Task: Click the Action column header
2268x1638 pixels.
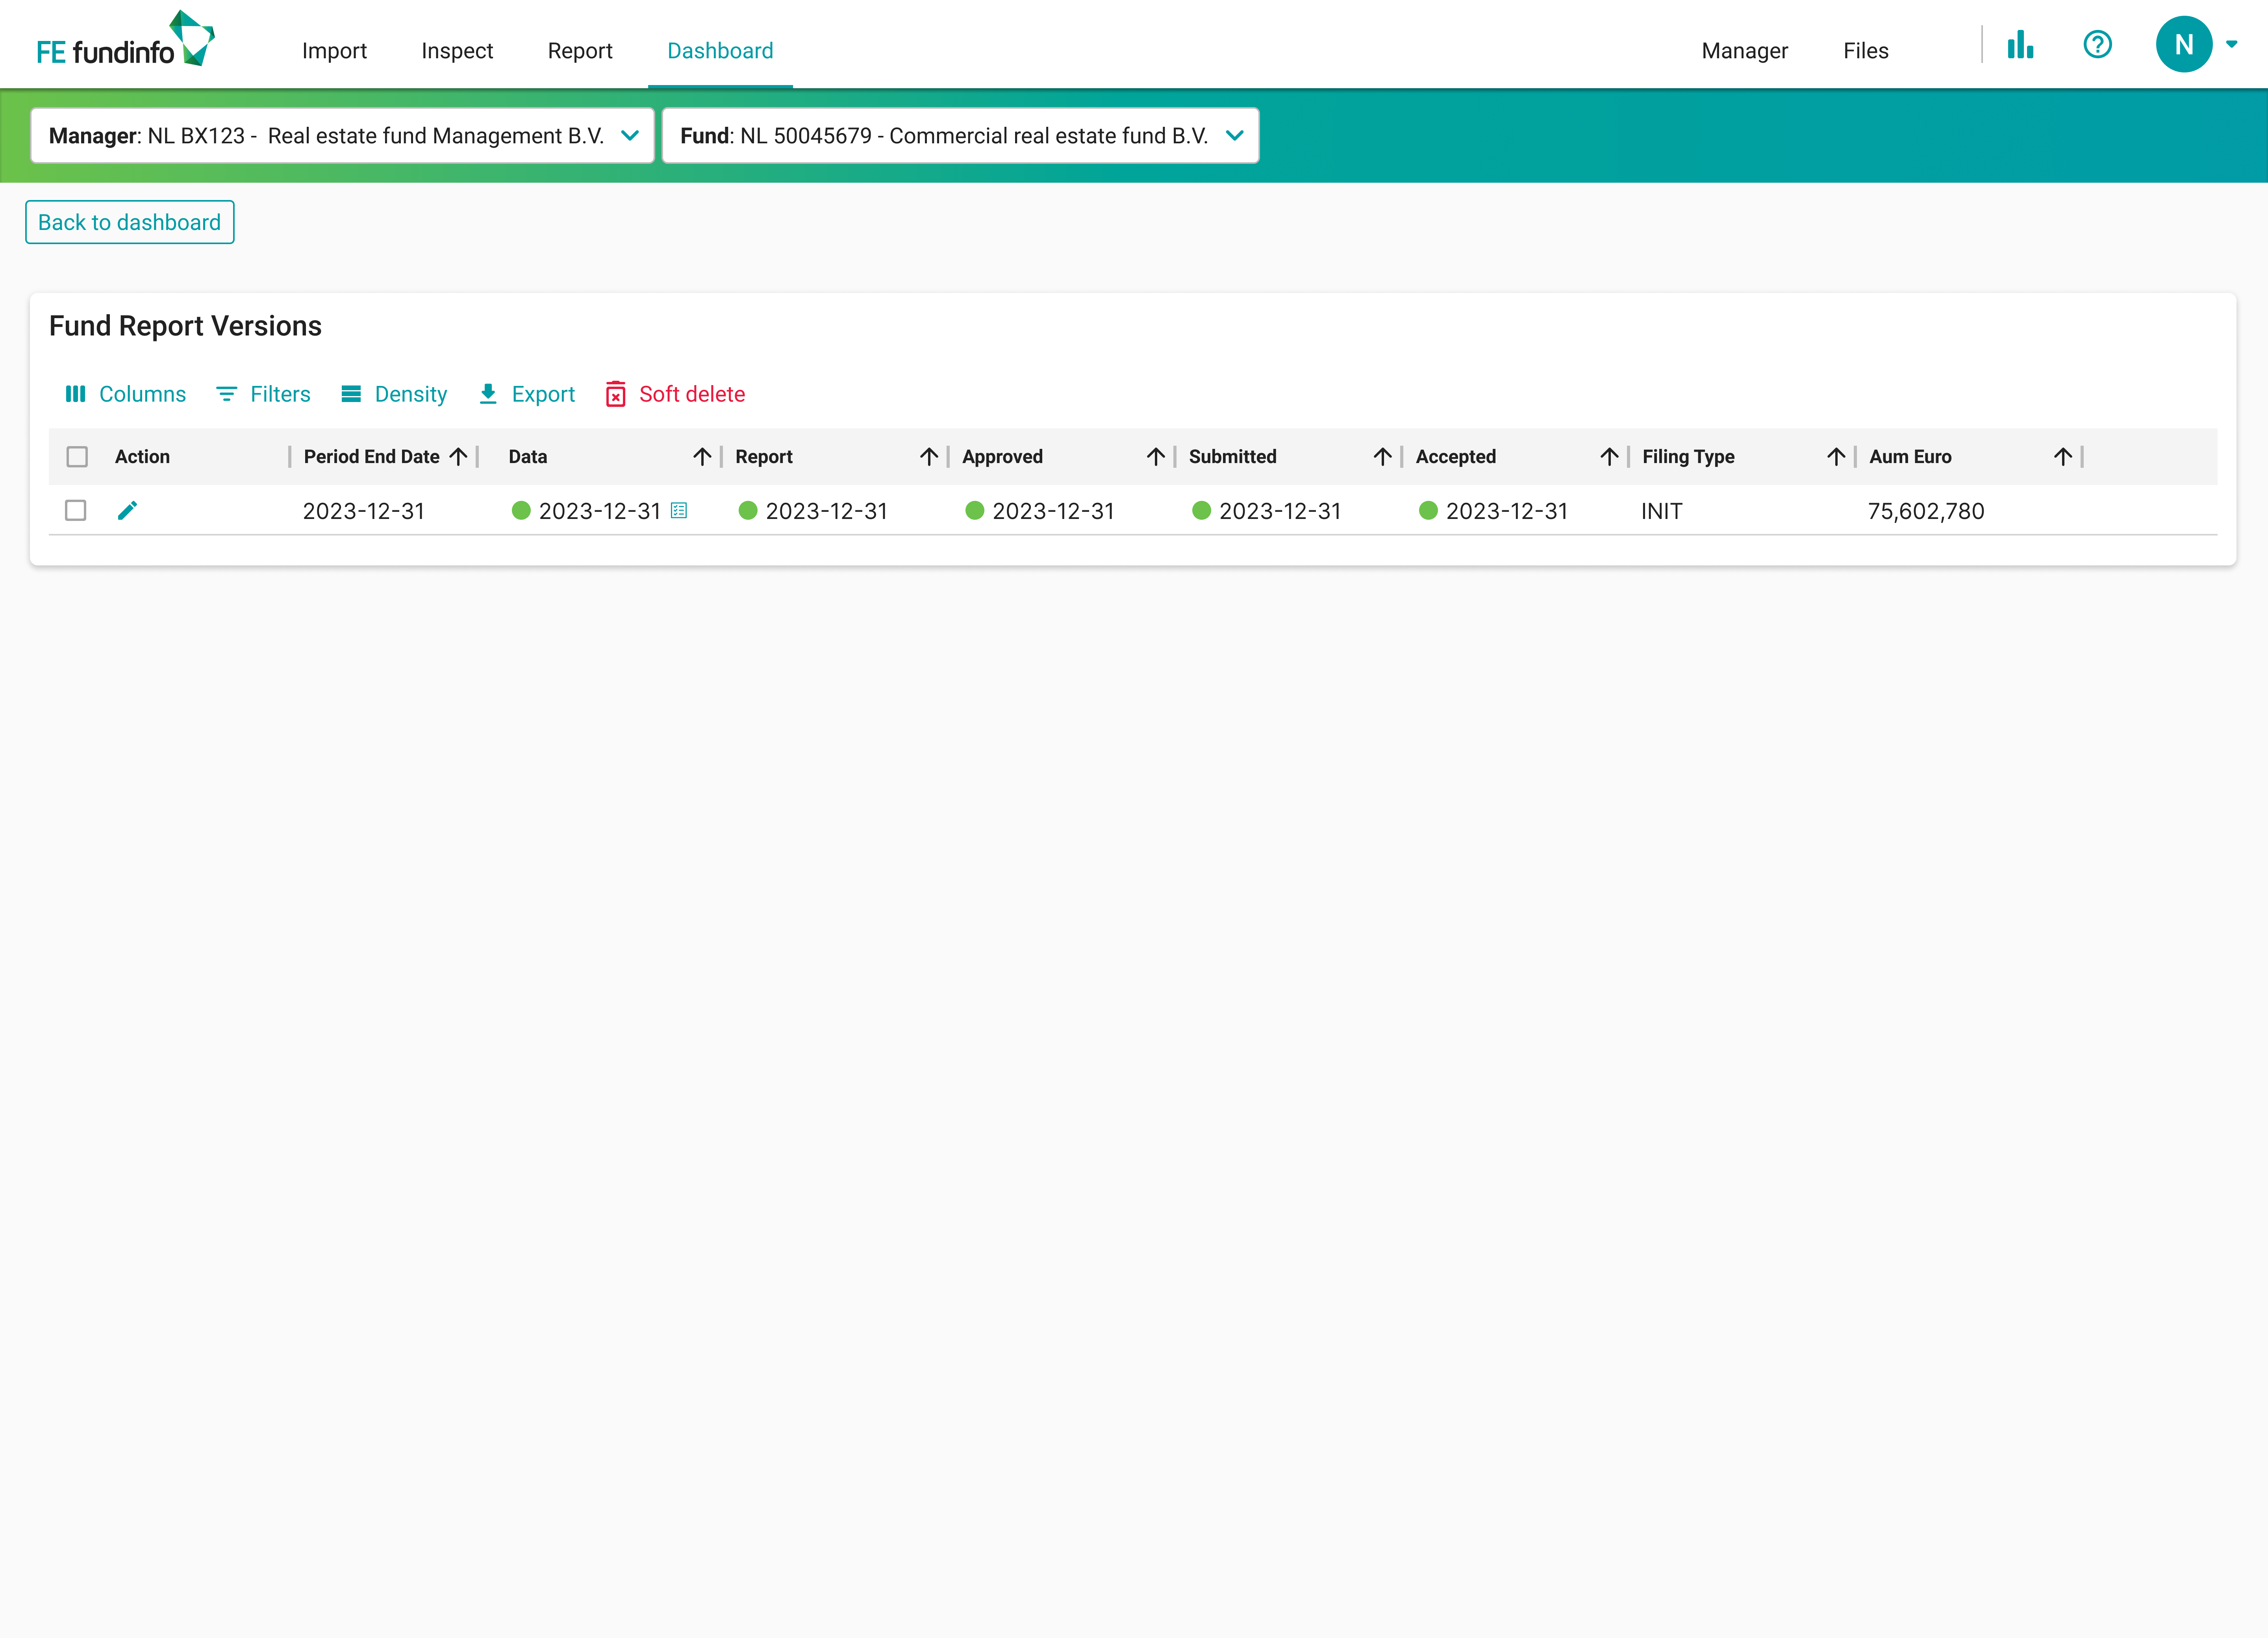Action: (142, 457)
